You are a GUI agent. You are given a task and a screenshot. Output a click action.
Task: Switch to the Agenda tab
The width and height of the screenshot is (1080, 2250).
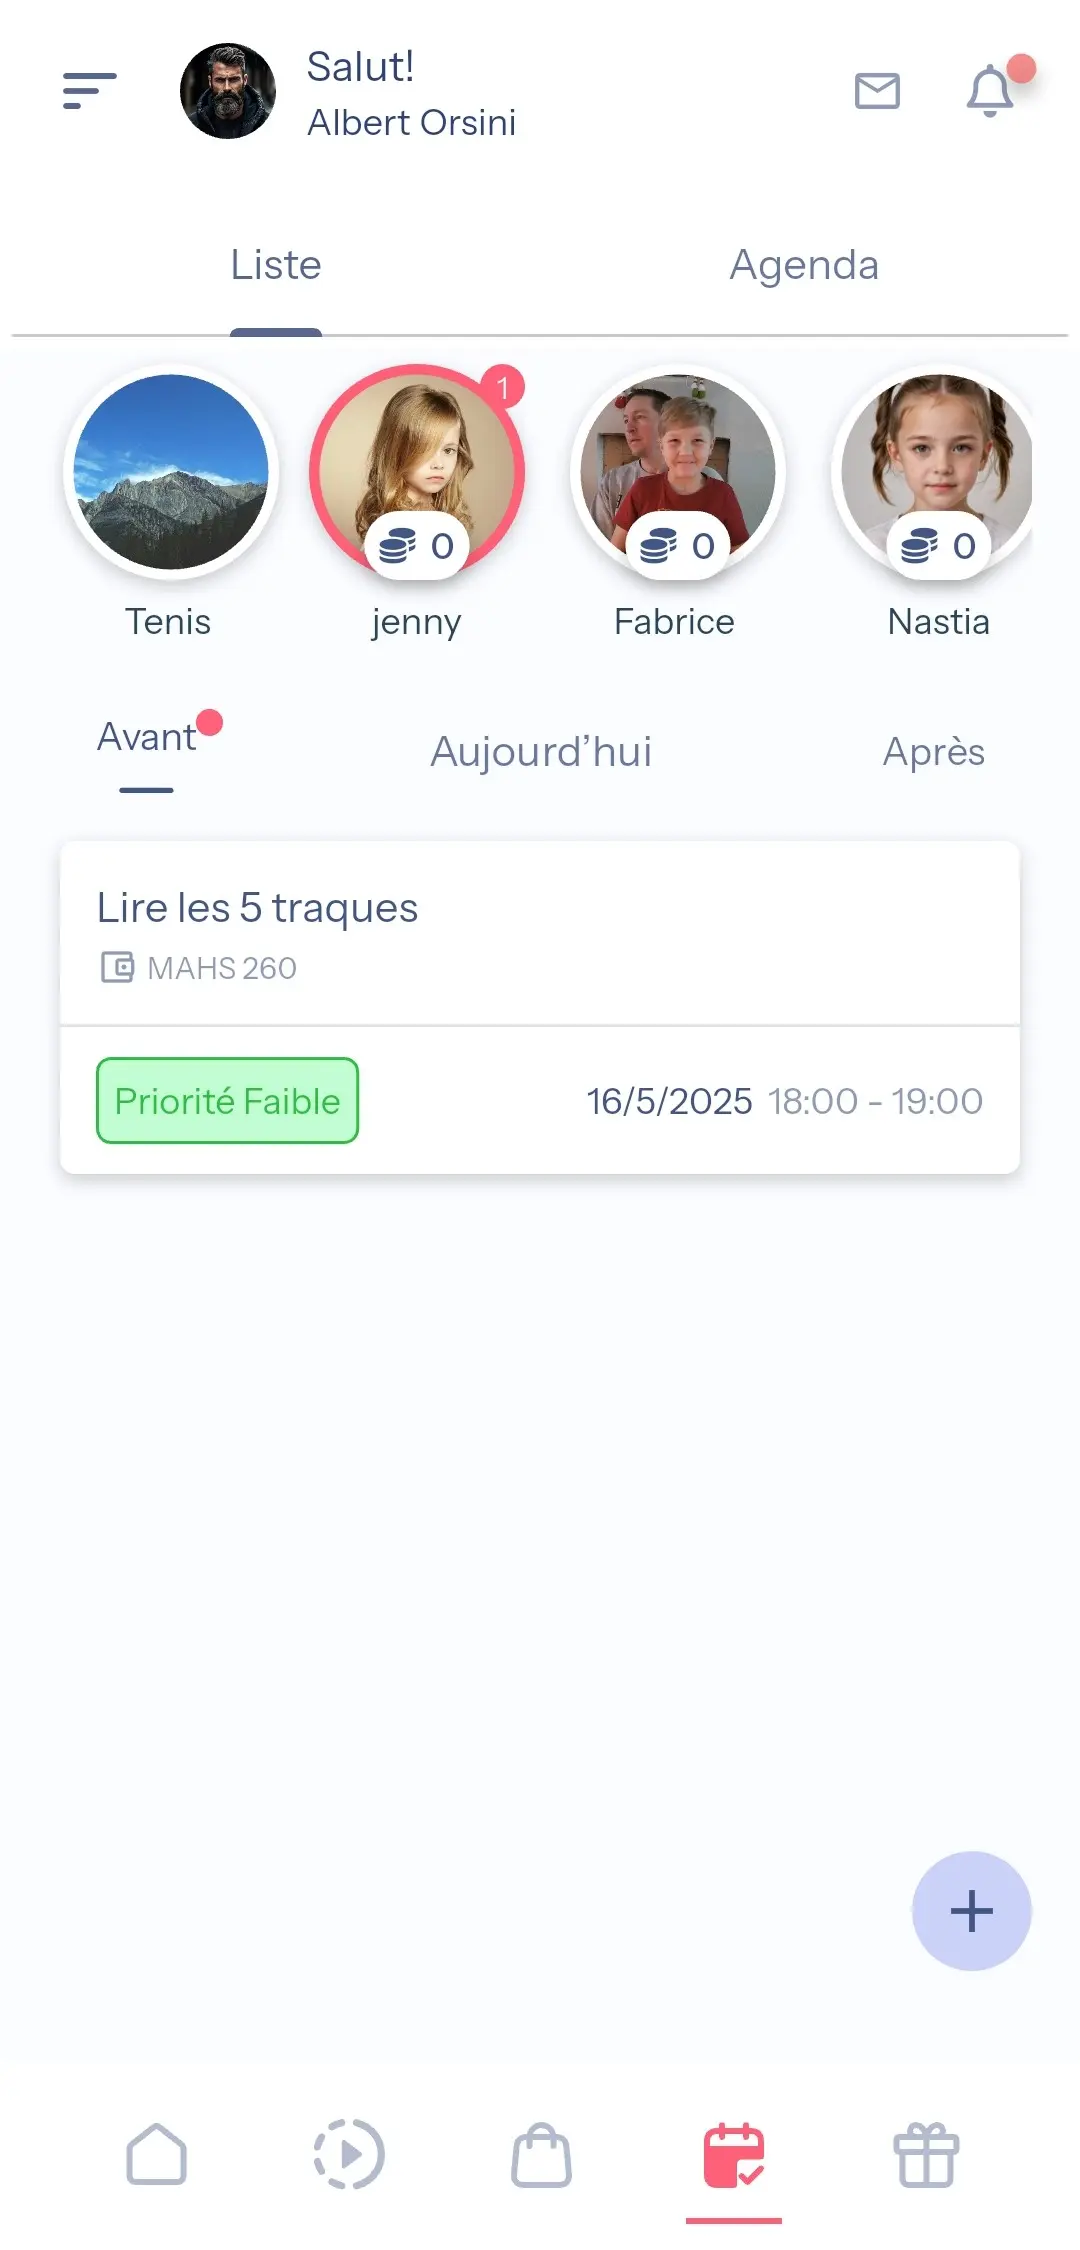pos(804,266)
